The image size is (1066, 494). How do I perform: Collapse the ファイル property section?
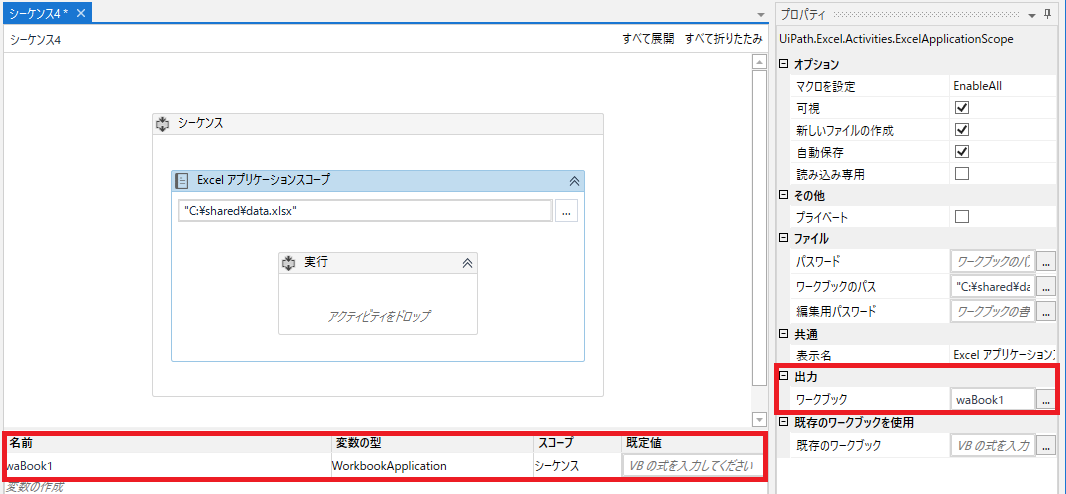783,239
